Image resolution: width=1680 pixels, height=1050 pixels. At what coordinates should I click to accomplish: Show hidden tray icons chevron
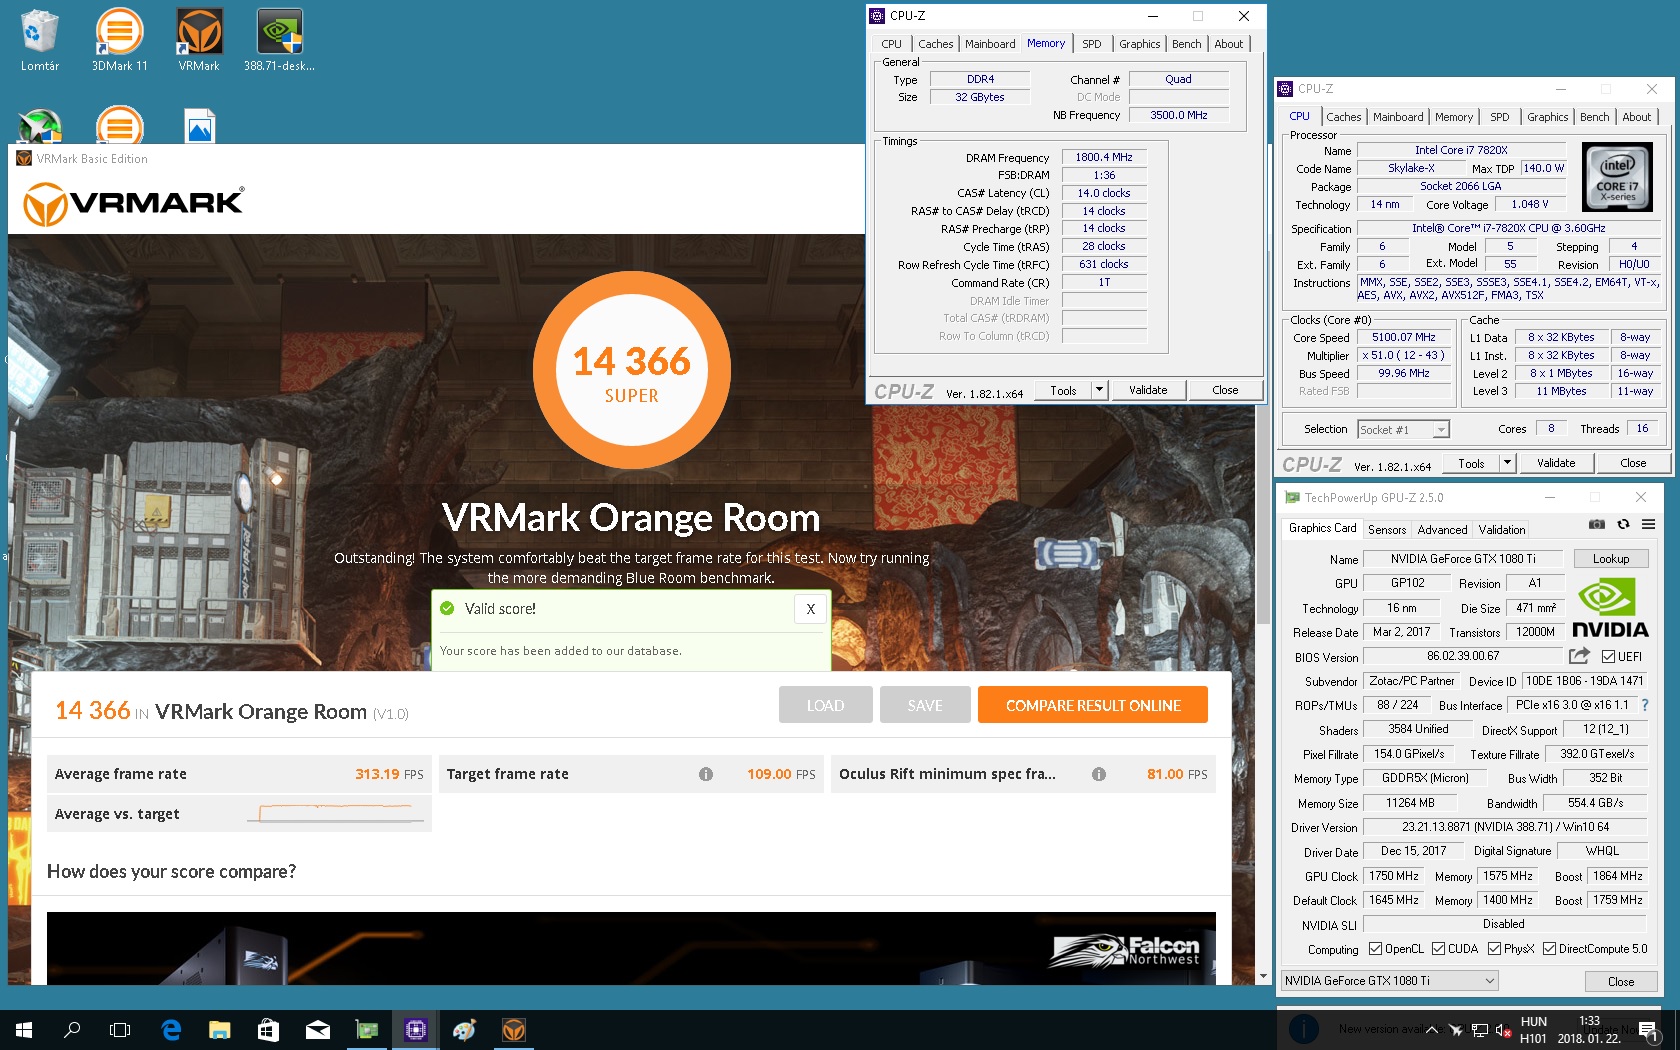tap(1432, 1030)
